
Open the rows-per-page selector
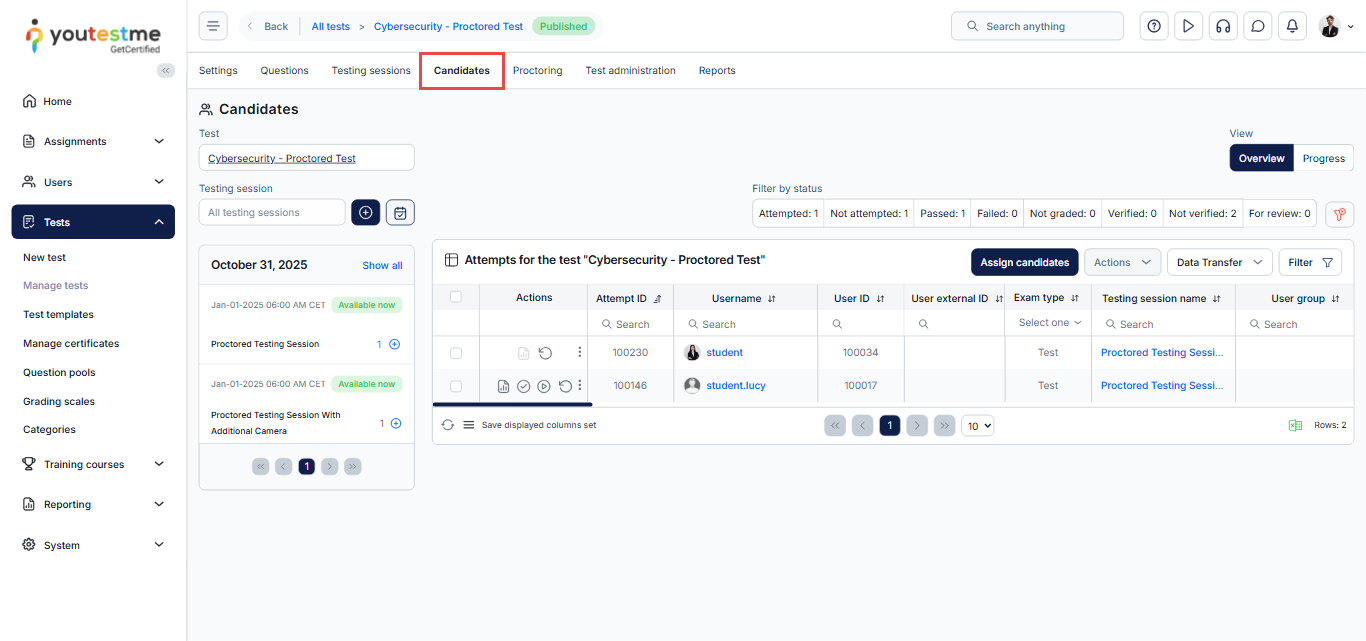coord(977,426)
